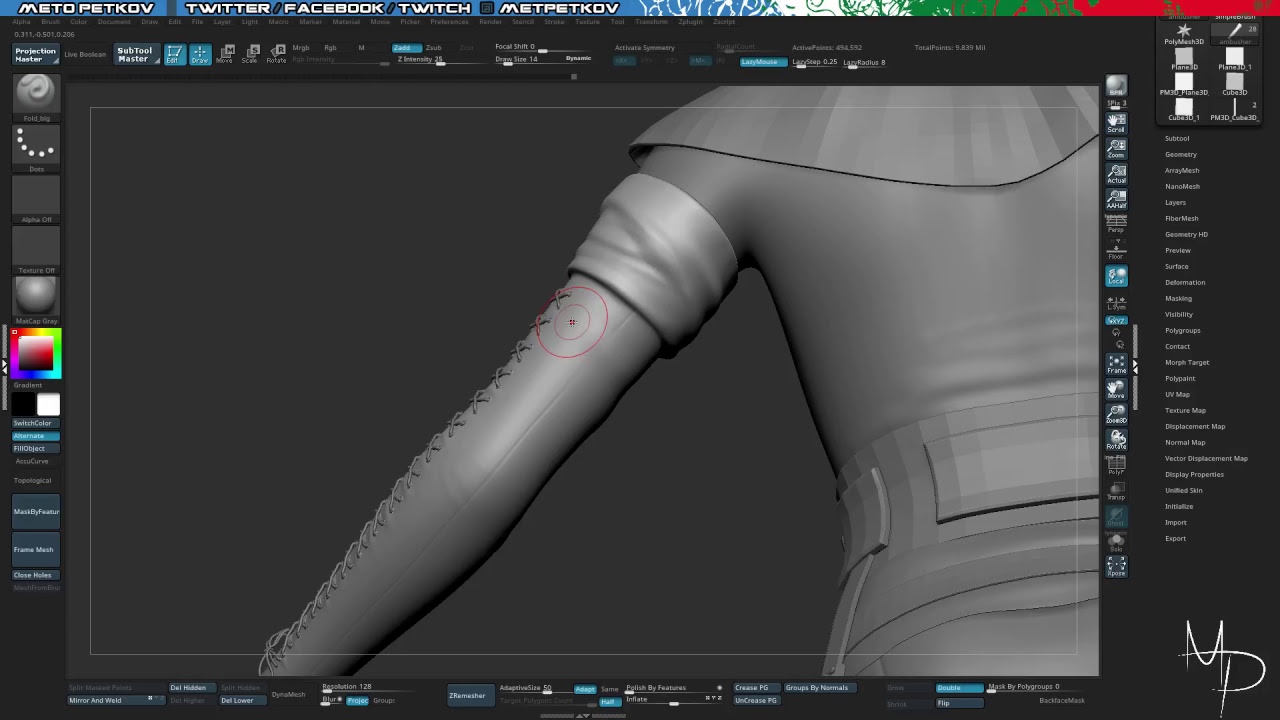This screenshot has width=1280, height=720.
Task: Select the PM3D_Plane3D tool thumbnail
Action: pyautogui.click(x=1184, y=84)
